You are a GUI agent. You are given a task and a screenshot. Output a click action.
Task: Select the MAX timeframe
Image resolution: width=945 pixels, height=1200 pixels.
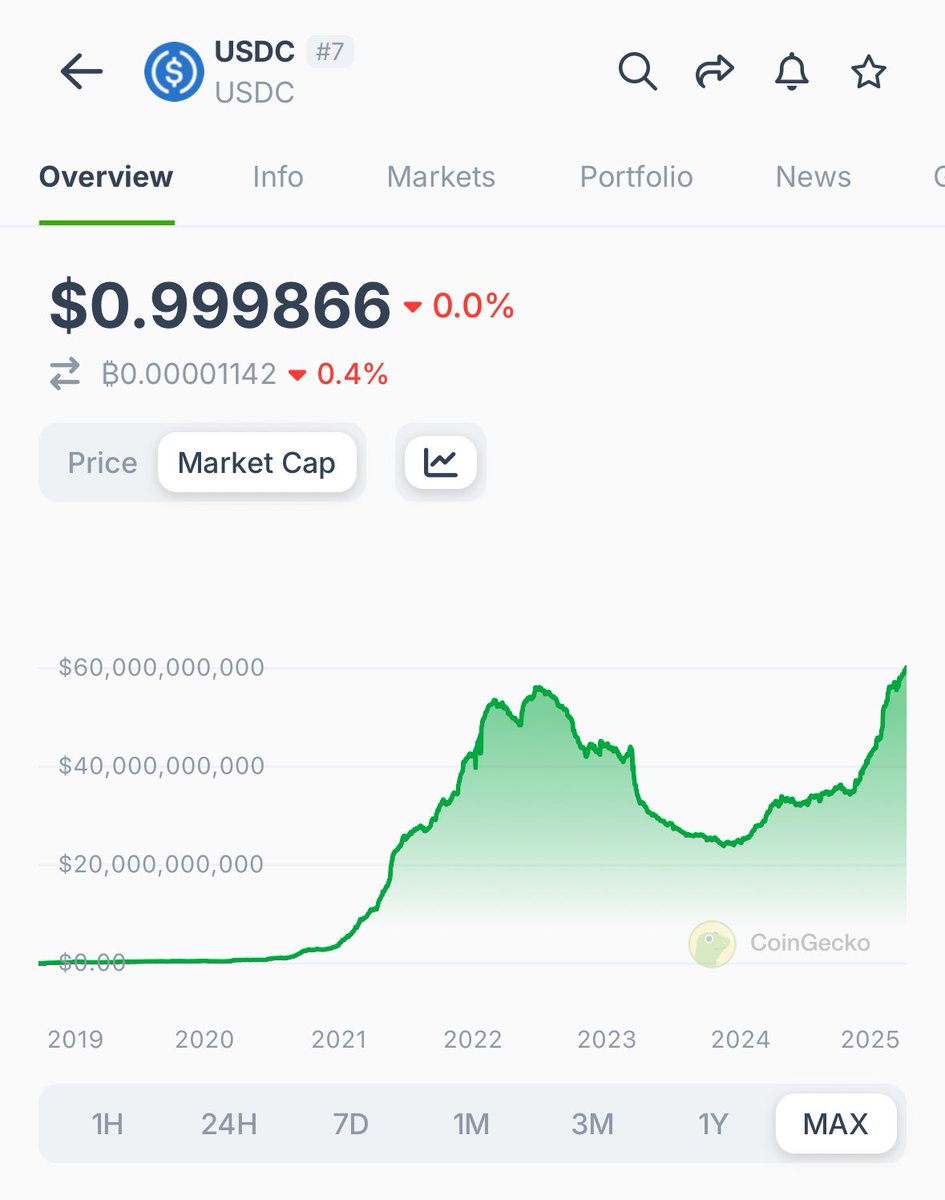[x=836, y=1123]
